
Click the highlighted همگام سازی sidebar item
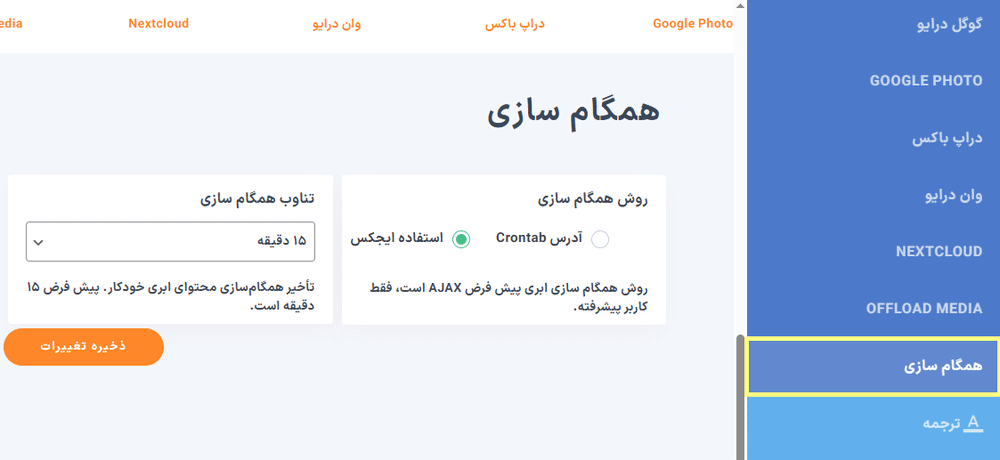point(943,366)
